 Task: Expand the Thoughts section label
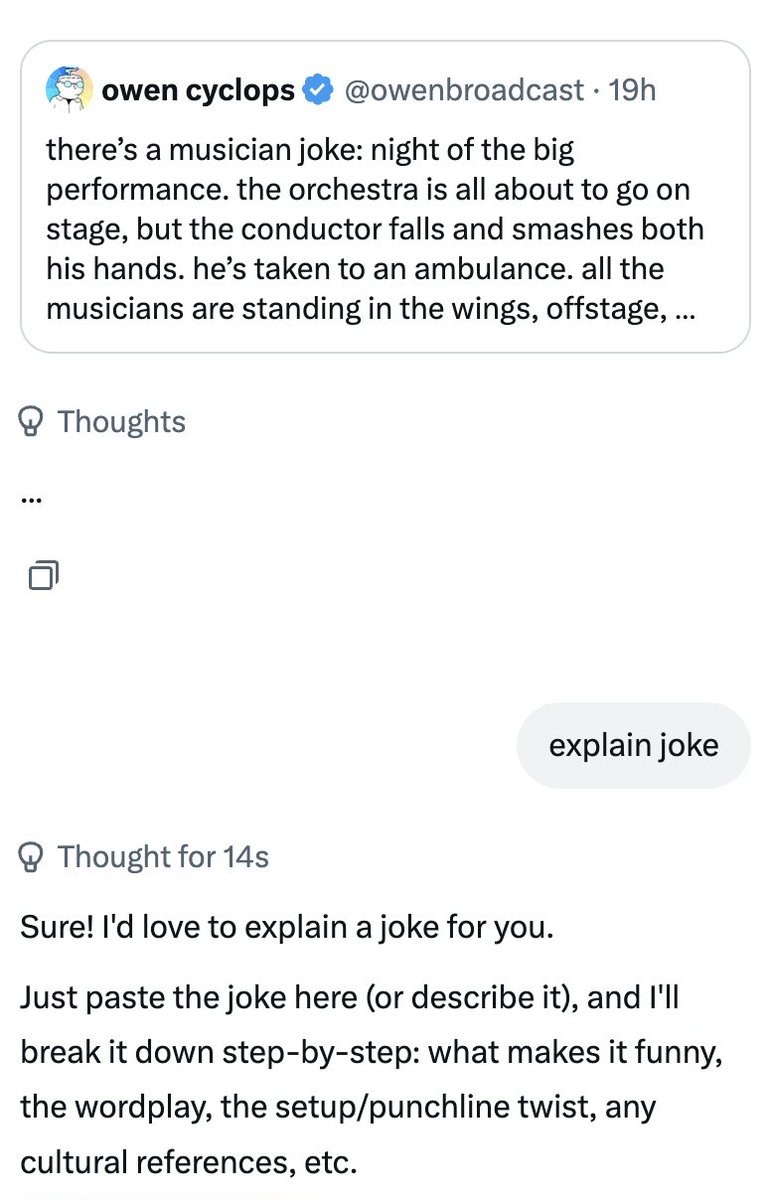(x=121, y=422)
